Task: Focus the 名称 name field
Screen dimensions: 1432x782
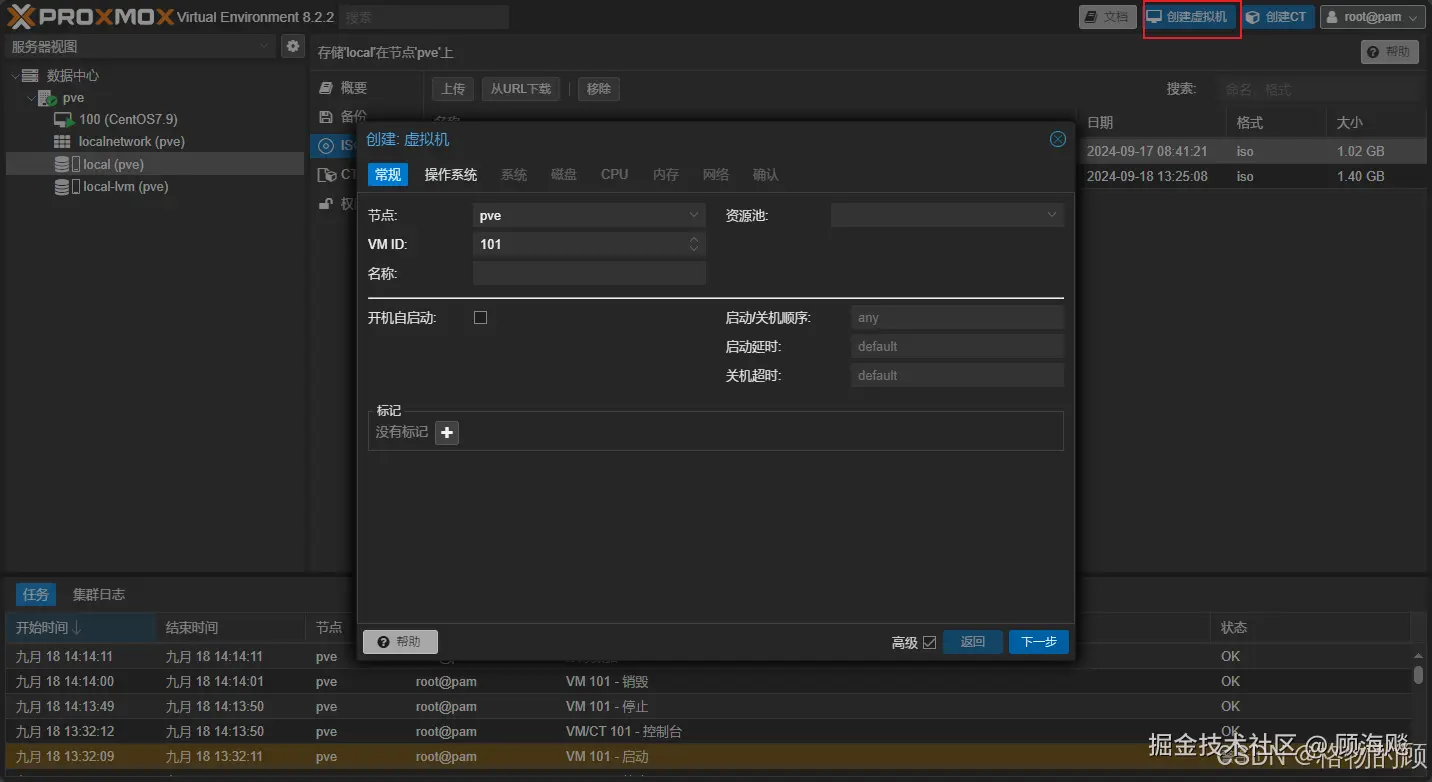Action: [x=589, y=273]
